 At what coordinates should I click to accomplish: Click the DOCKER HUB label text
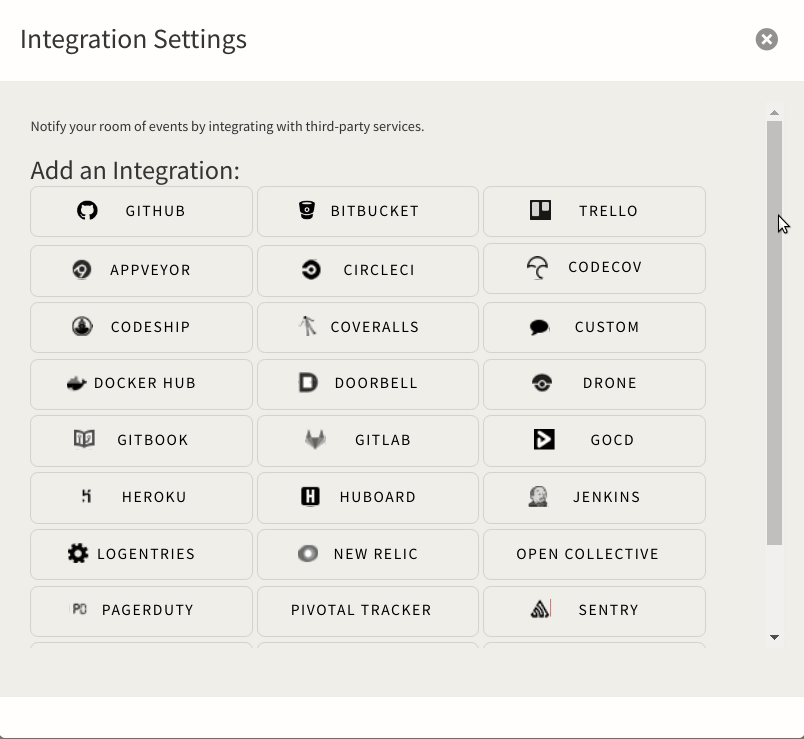(145, 383)
